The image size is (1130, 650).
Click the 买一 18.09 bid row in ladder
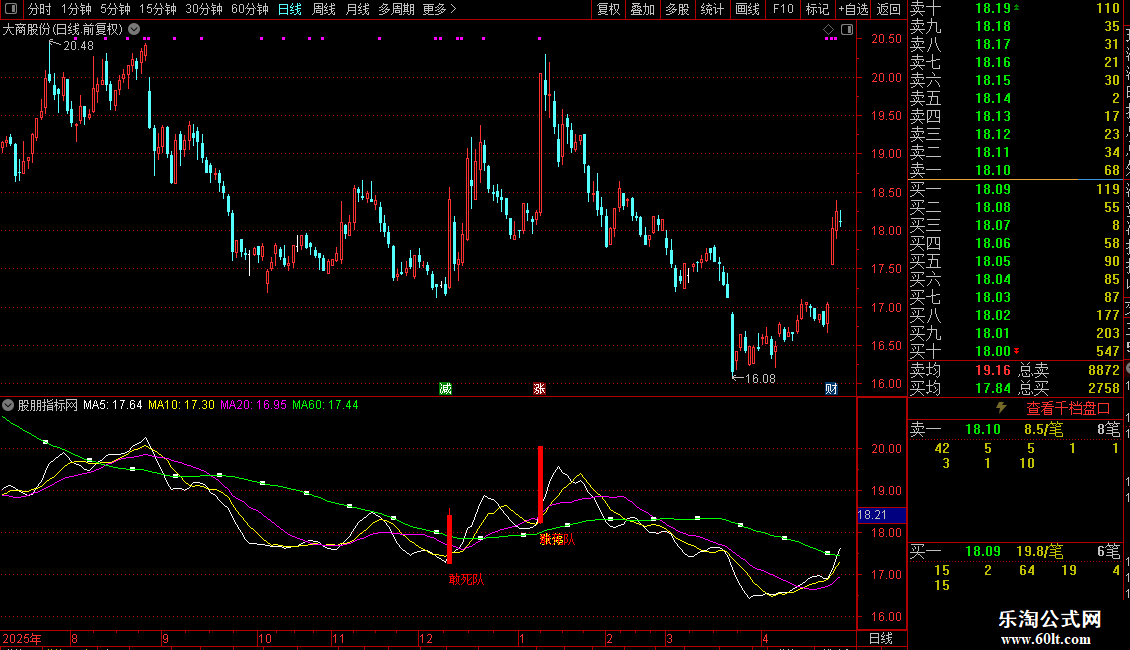(x=1015, y=189)
